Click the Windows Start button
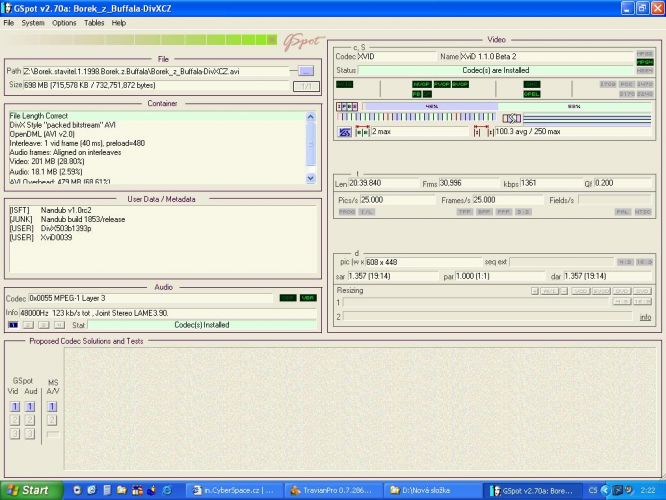Screen dimensions: 666x500 click(x=31, y=490)
